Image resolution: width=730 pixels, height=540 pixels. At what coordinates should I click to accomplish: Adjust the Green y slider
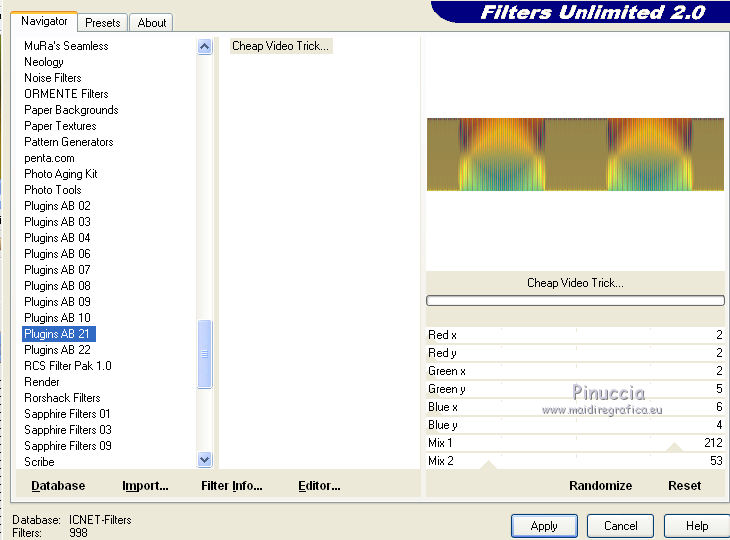tap(575, 389)
